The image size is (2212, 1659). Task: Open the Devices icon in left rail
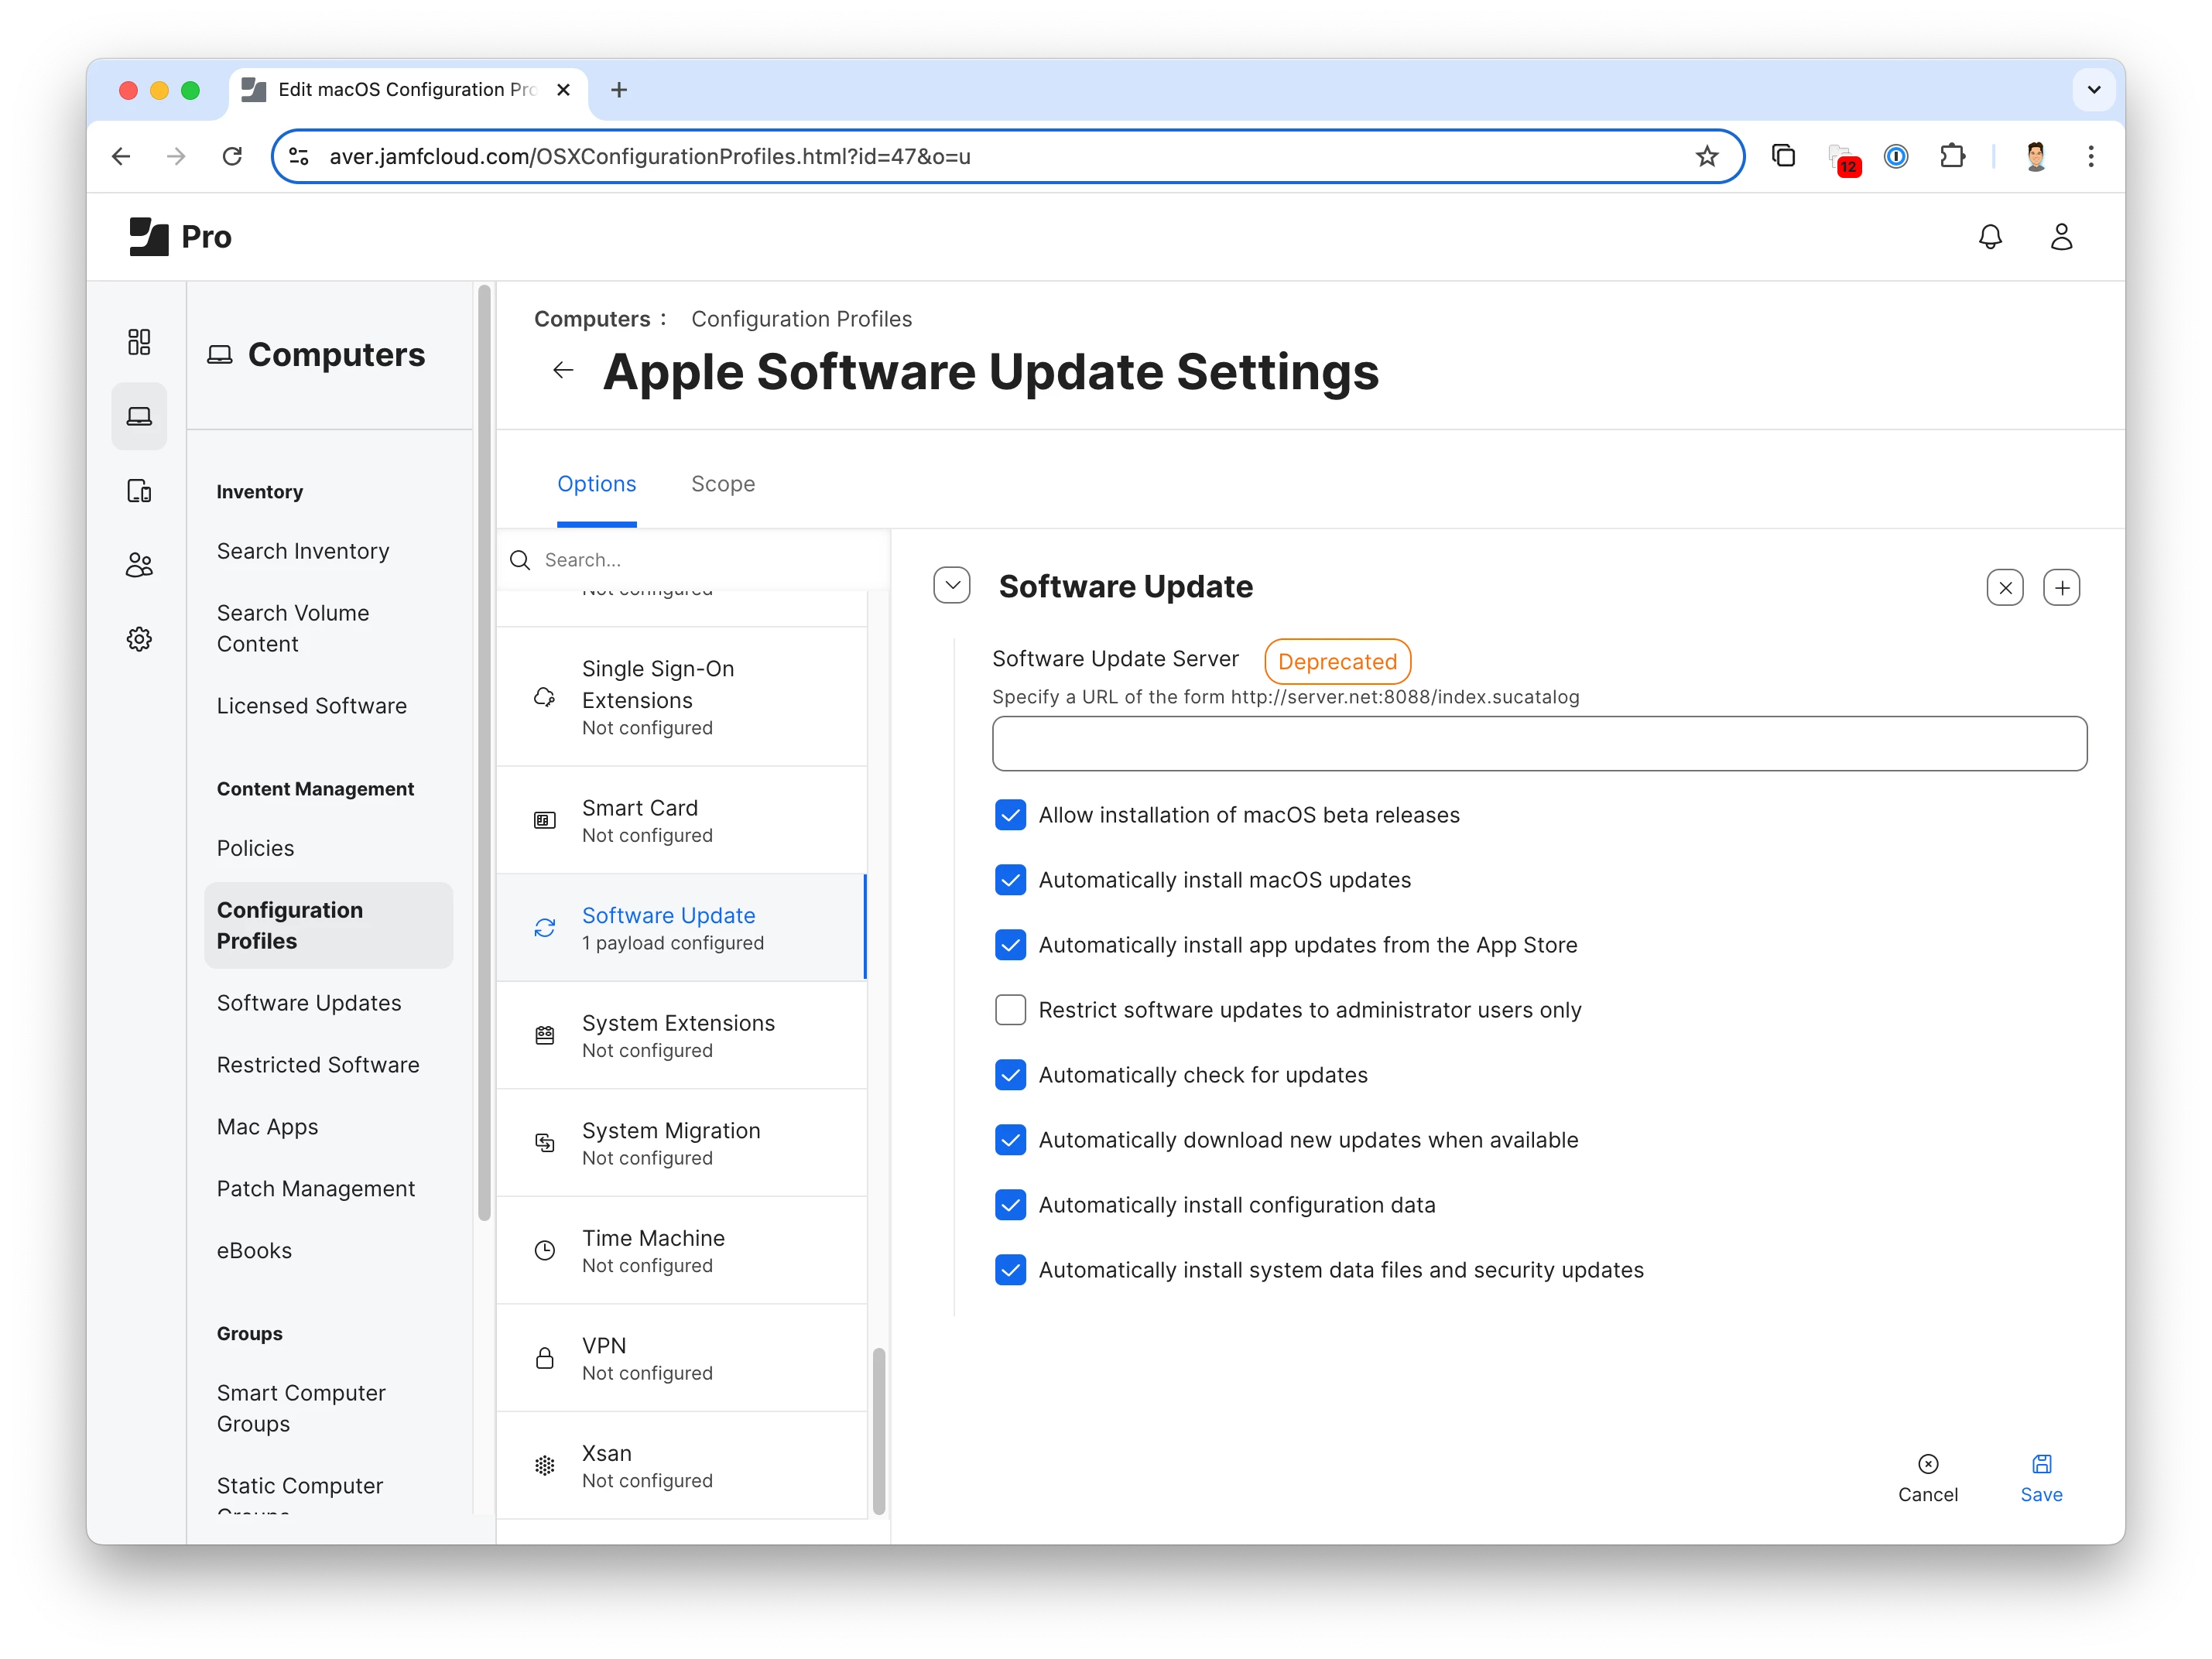point(139,491)
